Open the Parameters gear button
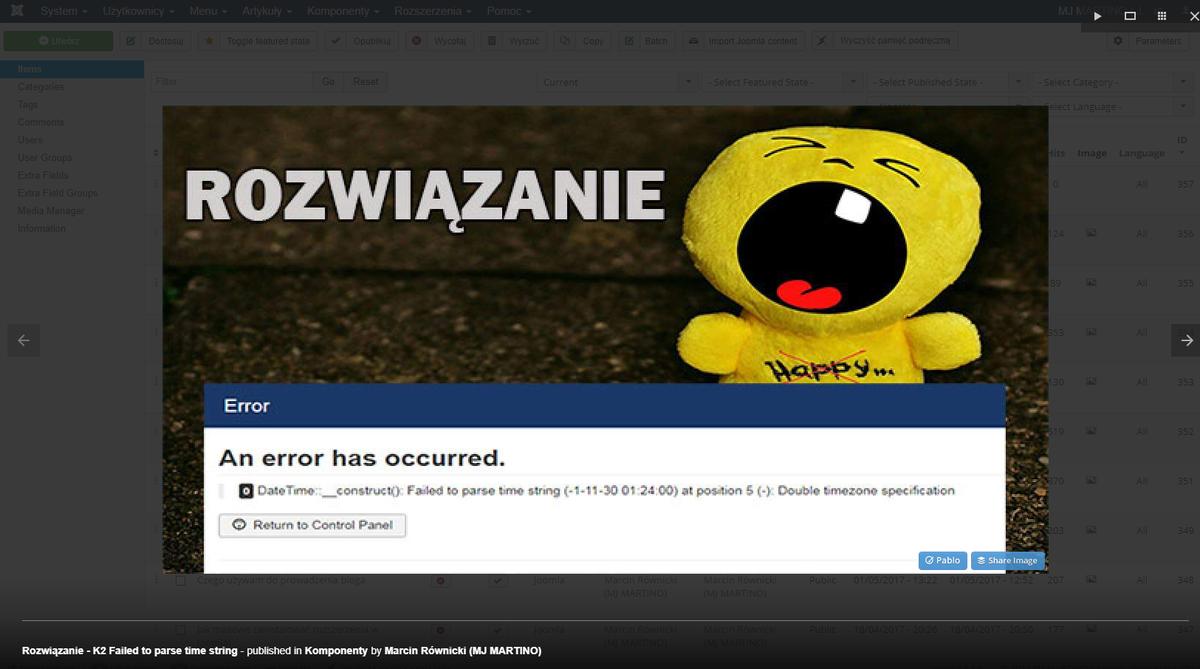1200x669 pixels. coord(1148,41)
